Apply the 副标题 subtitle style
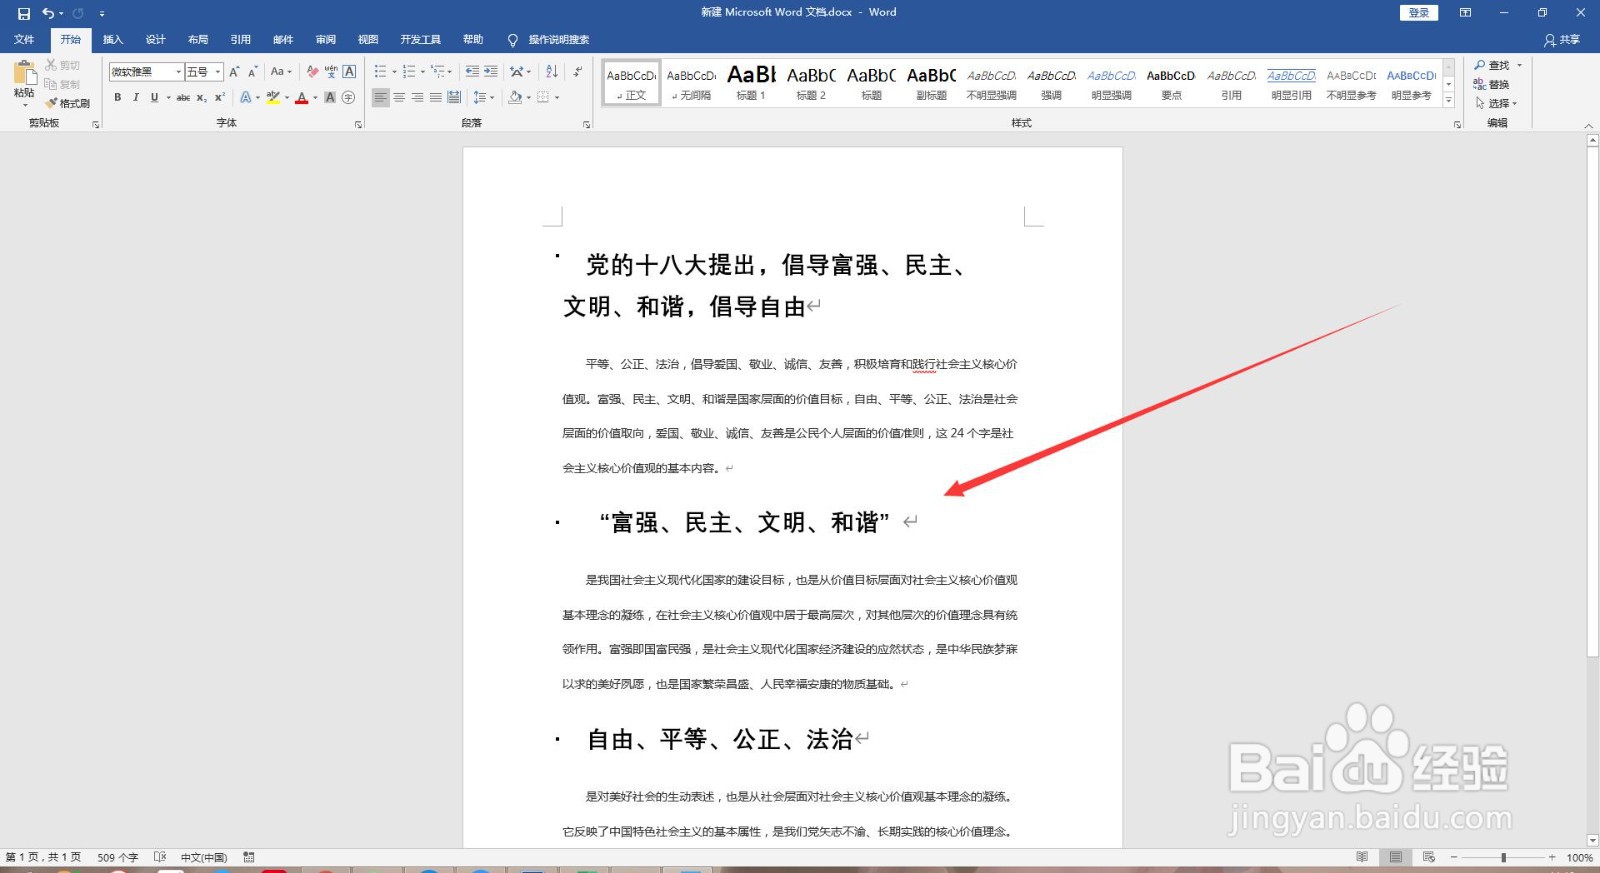The image size is (1600, 873). (931, 82)
